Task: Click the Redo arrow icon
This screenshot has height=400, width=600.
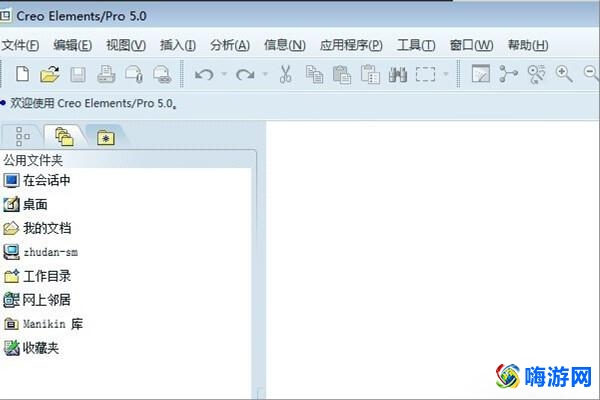Action: click(245, 74)
